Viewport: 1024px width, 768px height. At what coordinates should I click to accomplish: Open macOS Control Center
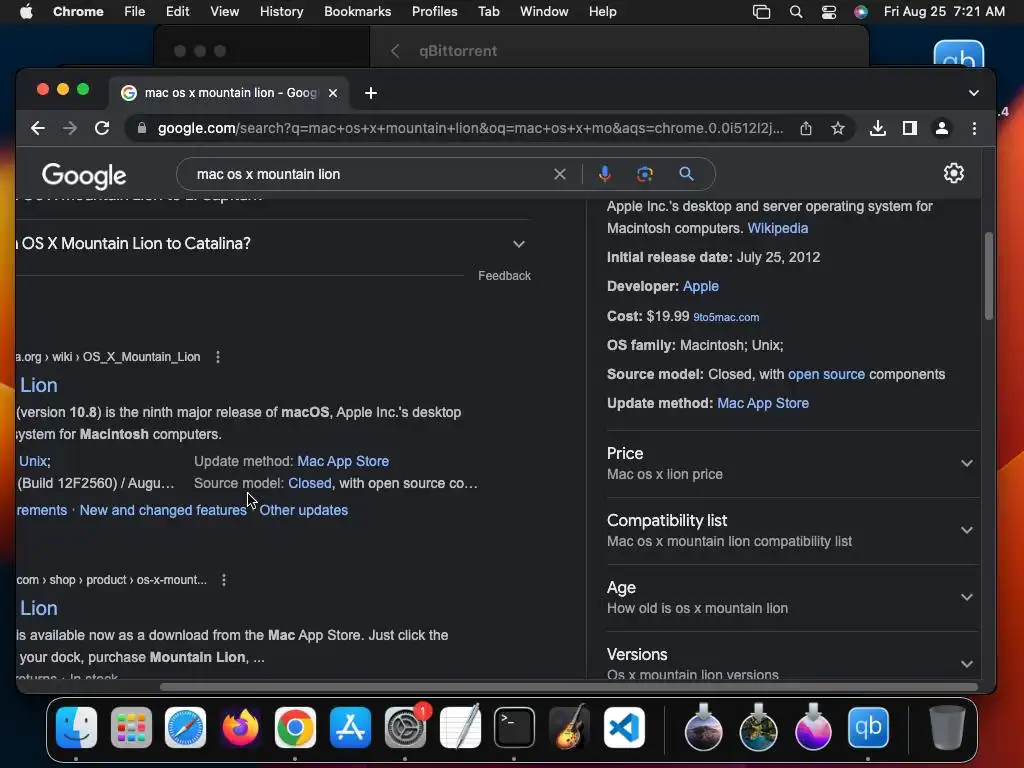click(829, 12)
